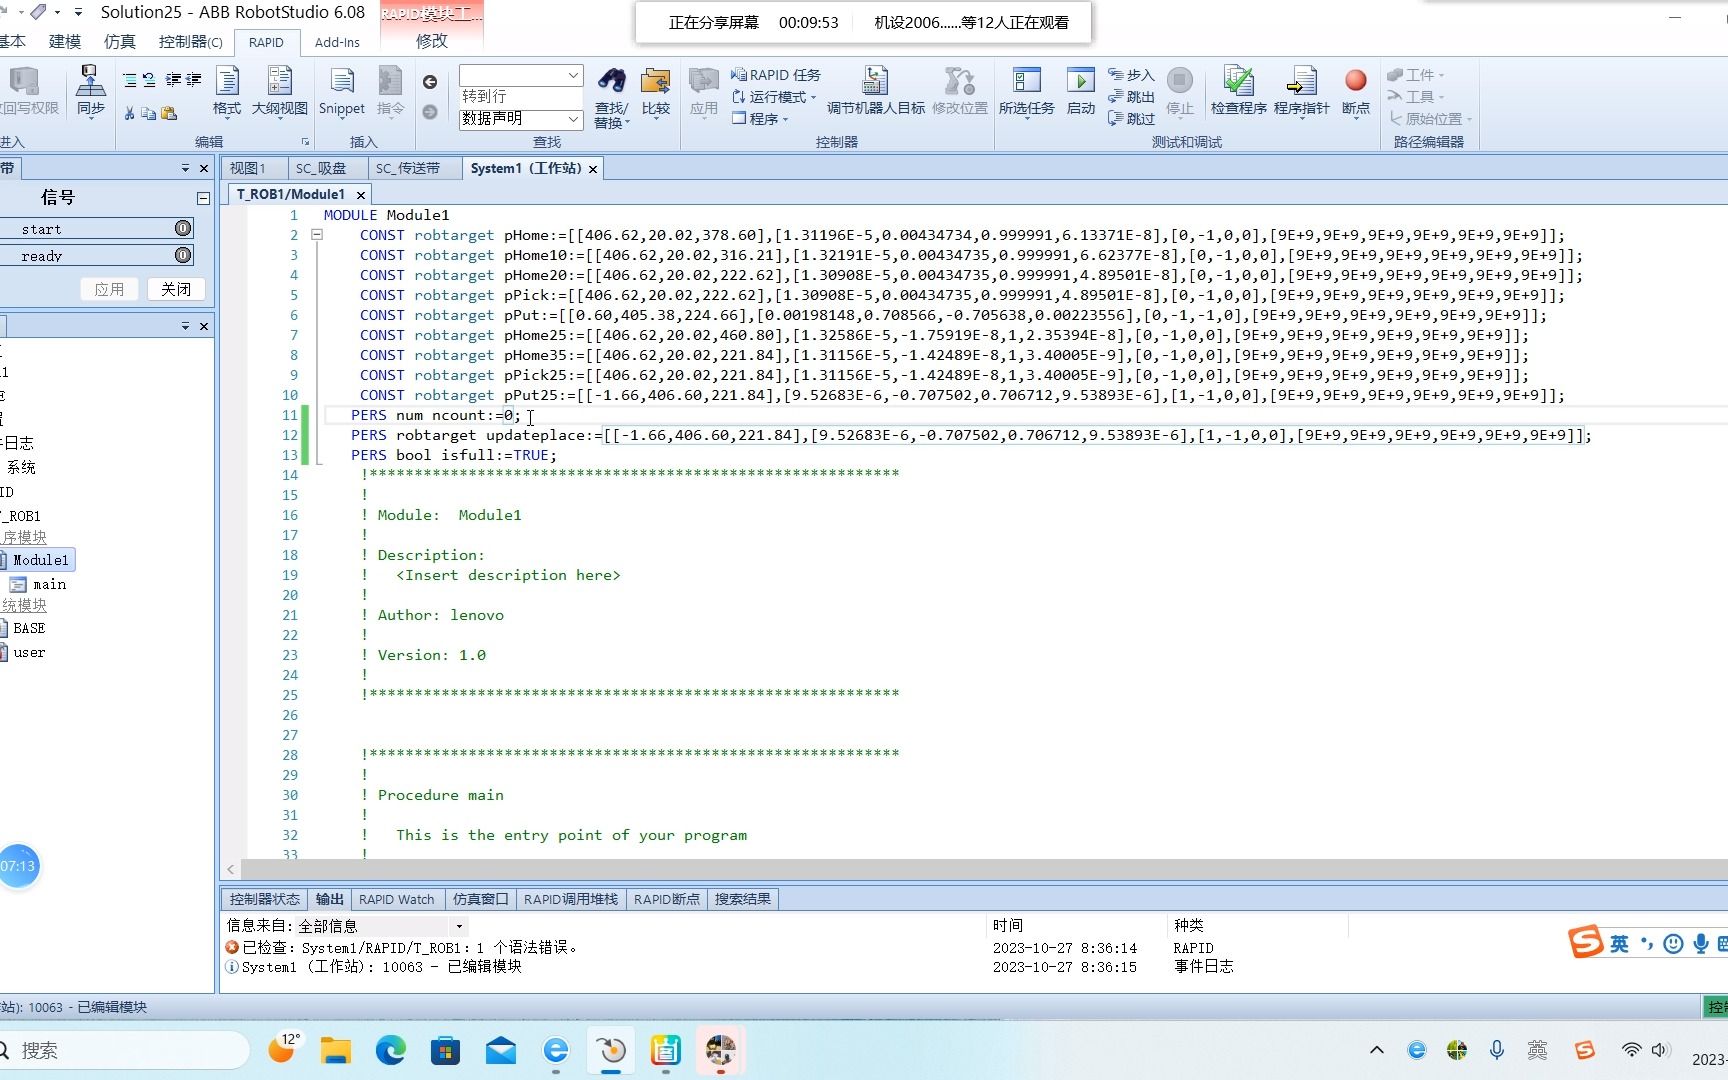Close the System1 (工作站) tab
The height and width of the screenshot is (1080, 1728).
593,169
